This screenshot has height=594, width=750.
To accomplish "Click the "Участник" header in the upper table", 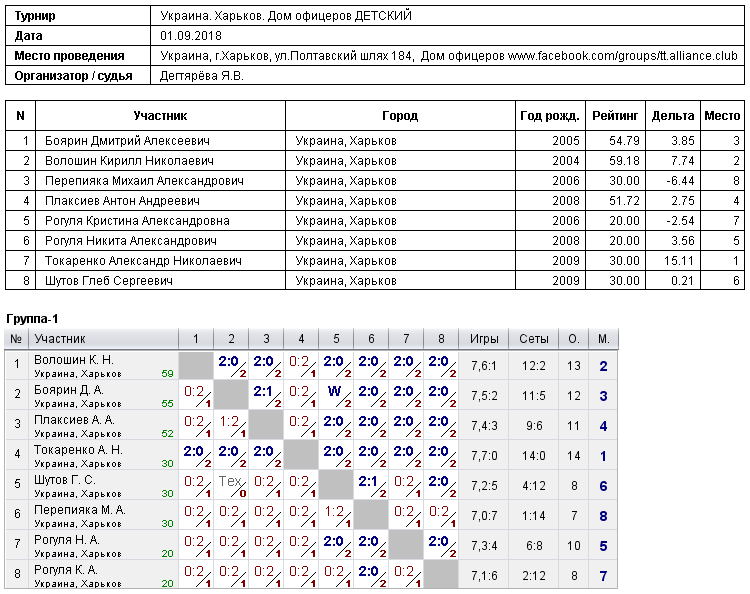I will coord(160,116).
